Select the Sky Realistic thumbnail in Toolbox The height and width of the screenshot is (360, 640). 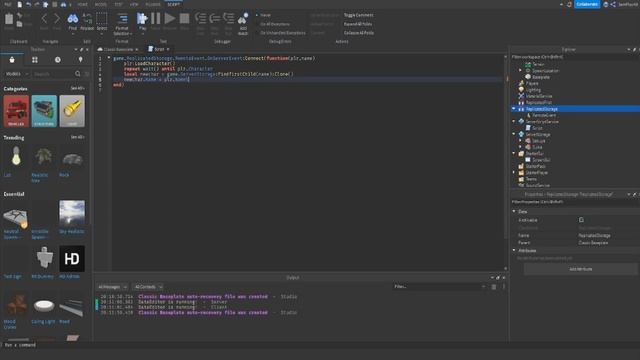[72, 213]
